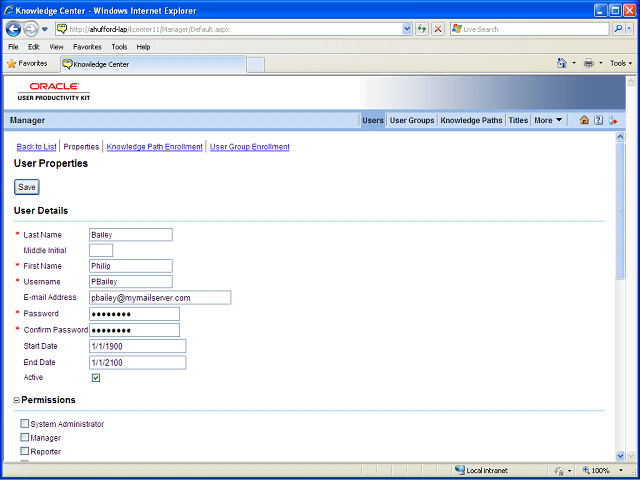
Task: Click the page scroll down arrow
Action: click(x=620, y=456)
